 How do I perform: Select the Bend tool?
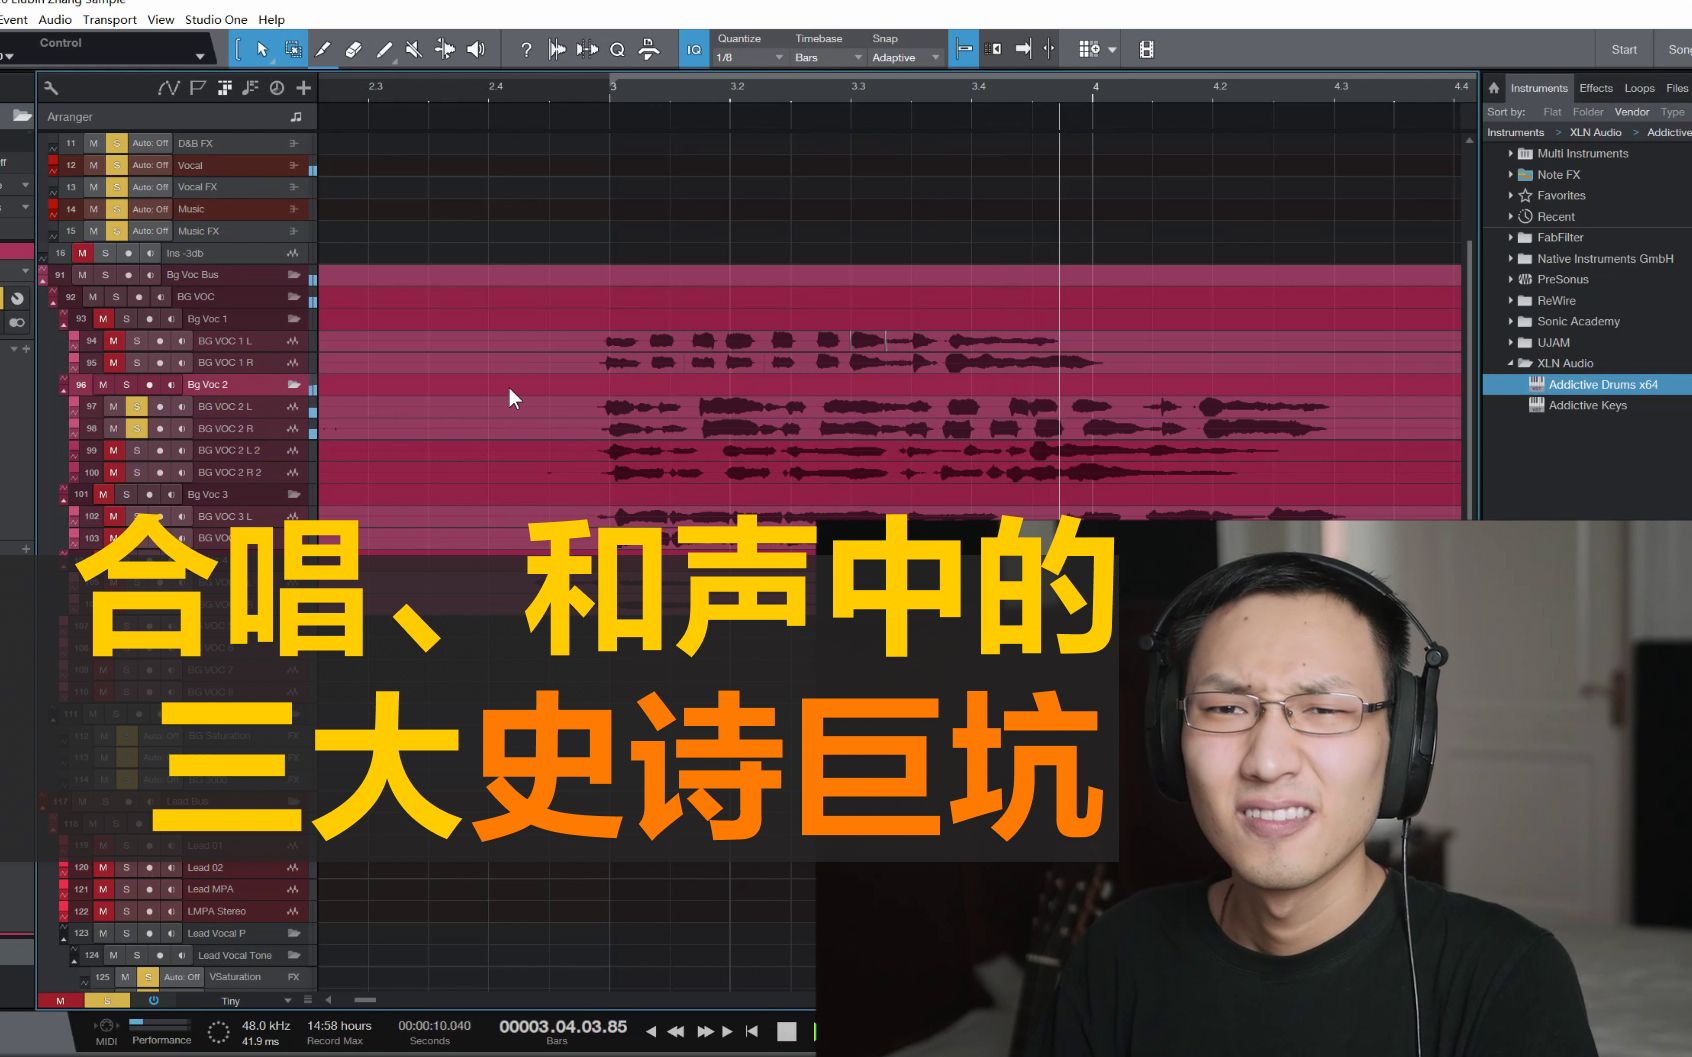point(445,49)
